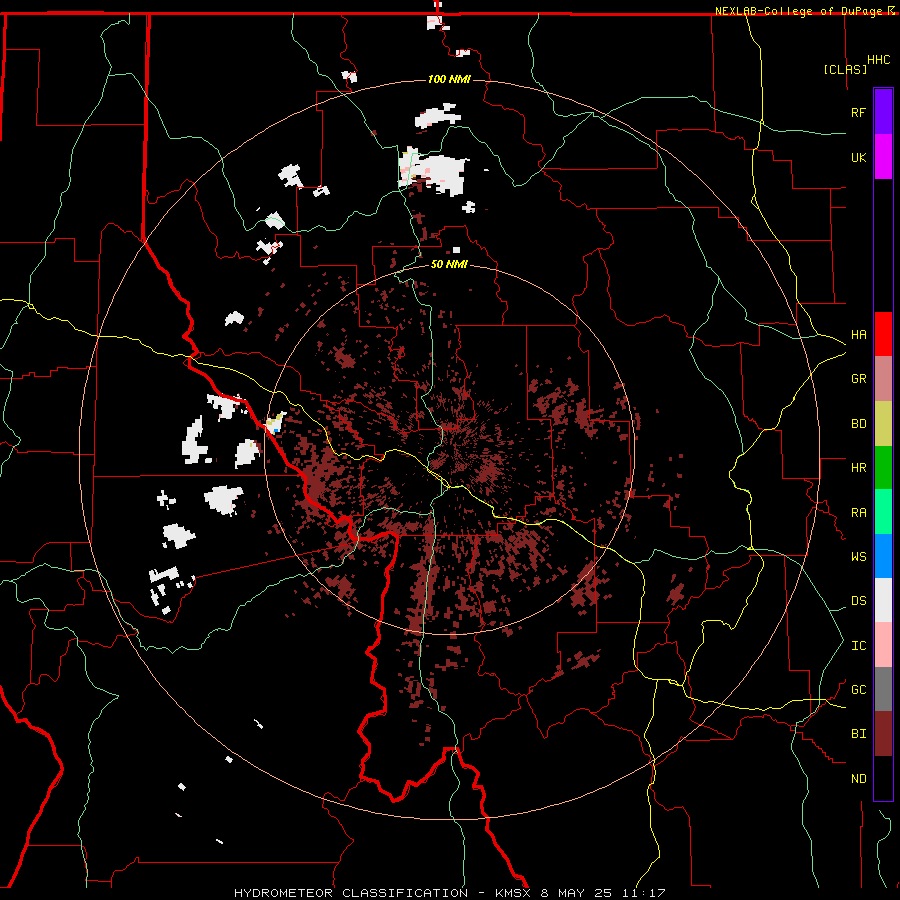Viewport: 900px width, 900px height.
Task: Click the [CLAS] legend heading
Action: pos(845,69)
